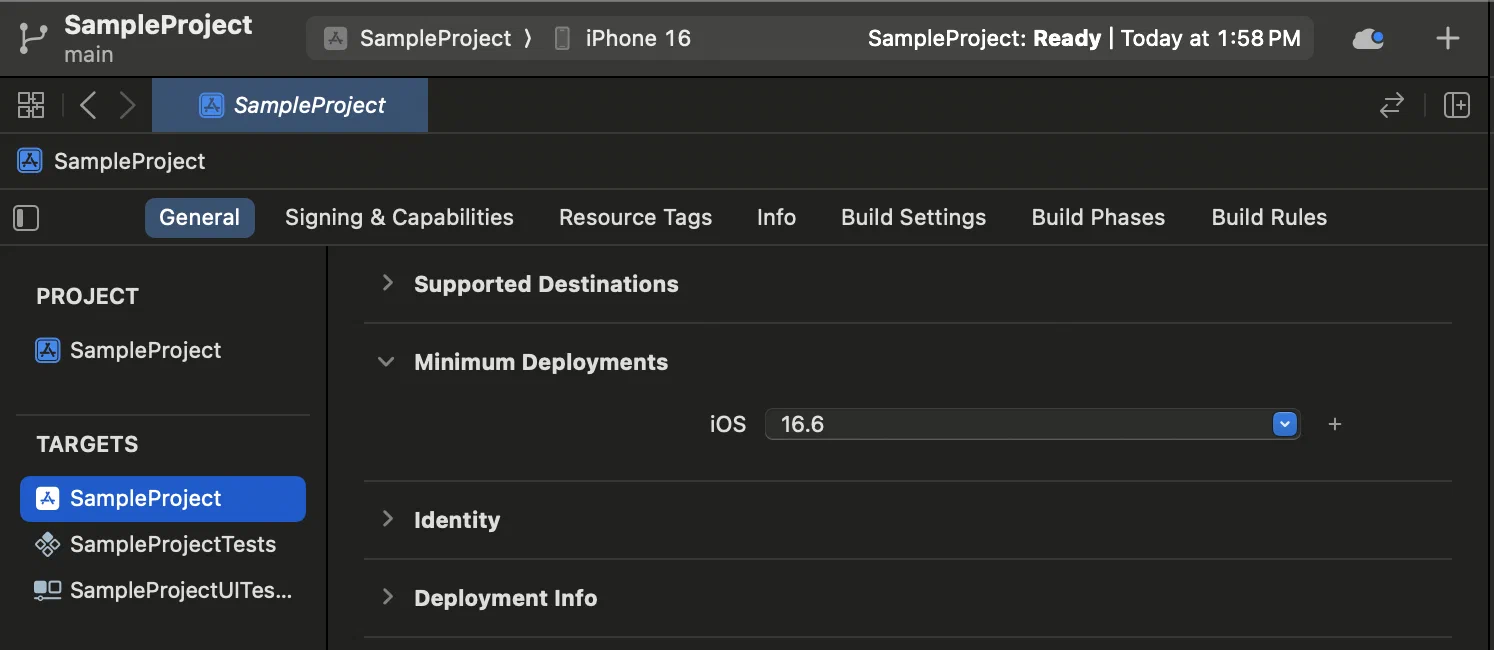The image size is (1494, 650).
Task: Click the swap arrows editor options icon
Action: click(1391, 105)
